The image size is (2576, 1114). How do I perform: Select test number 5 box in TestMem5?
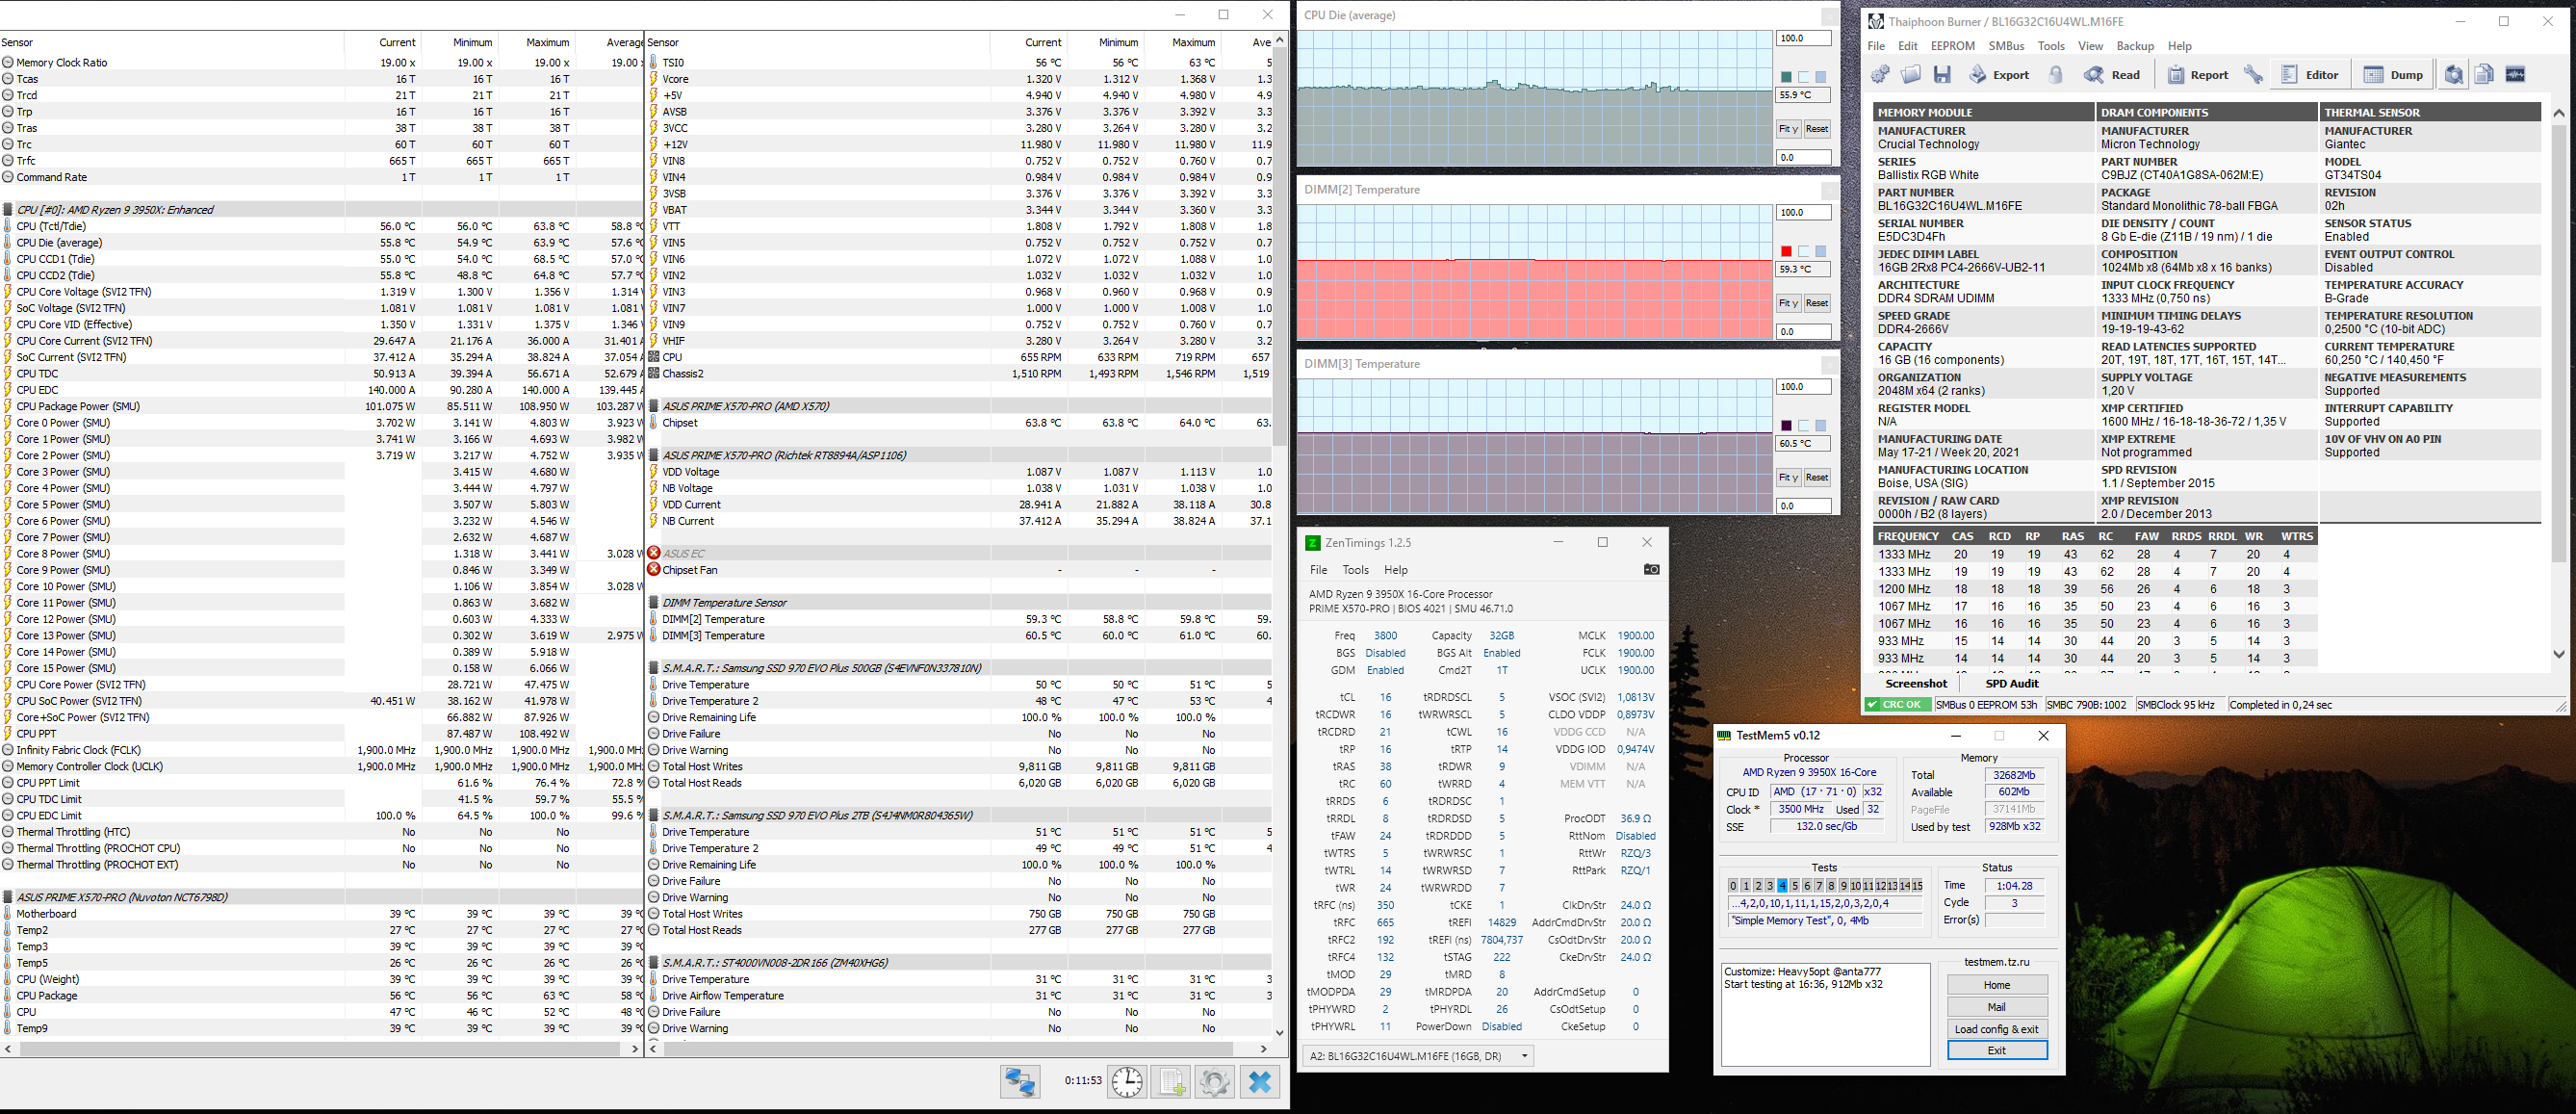tap(1795, 886)
